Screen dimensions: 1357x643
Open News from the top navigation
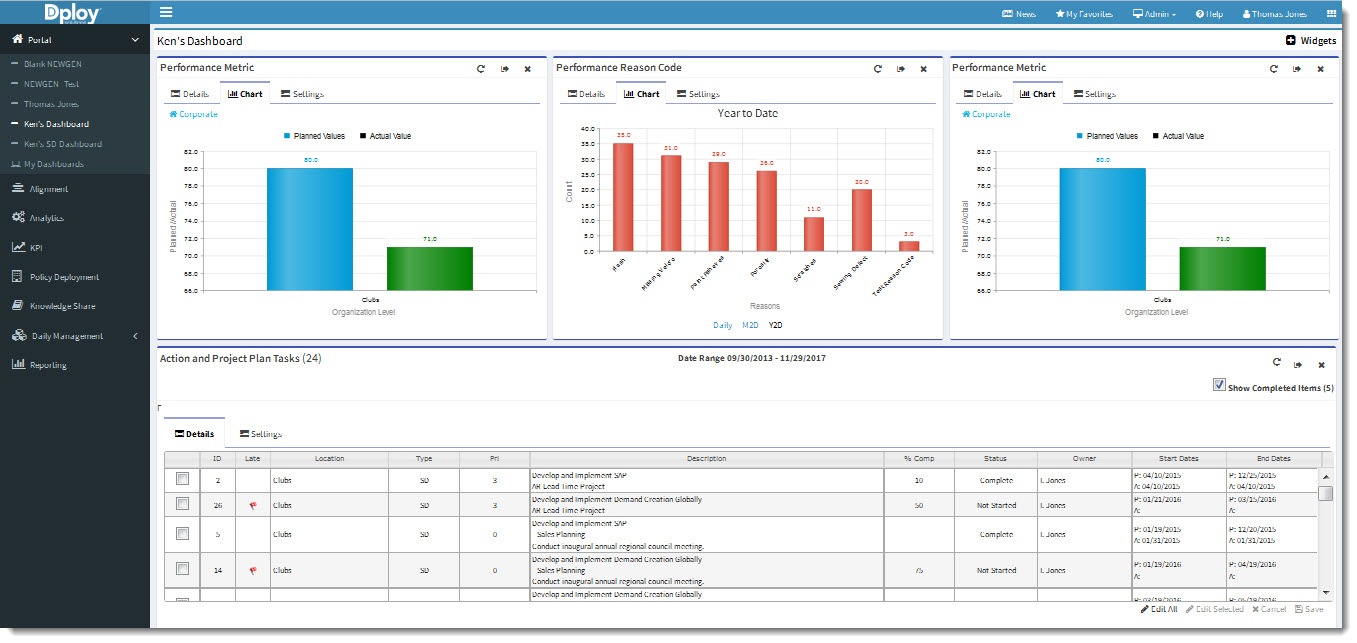tap(1017, 13)
